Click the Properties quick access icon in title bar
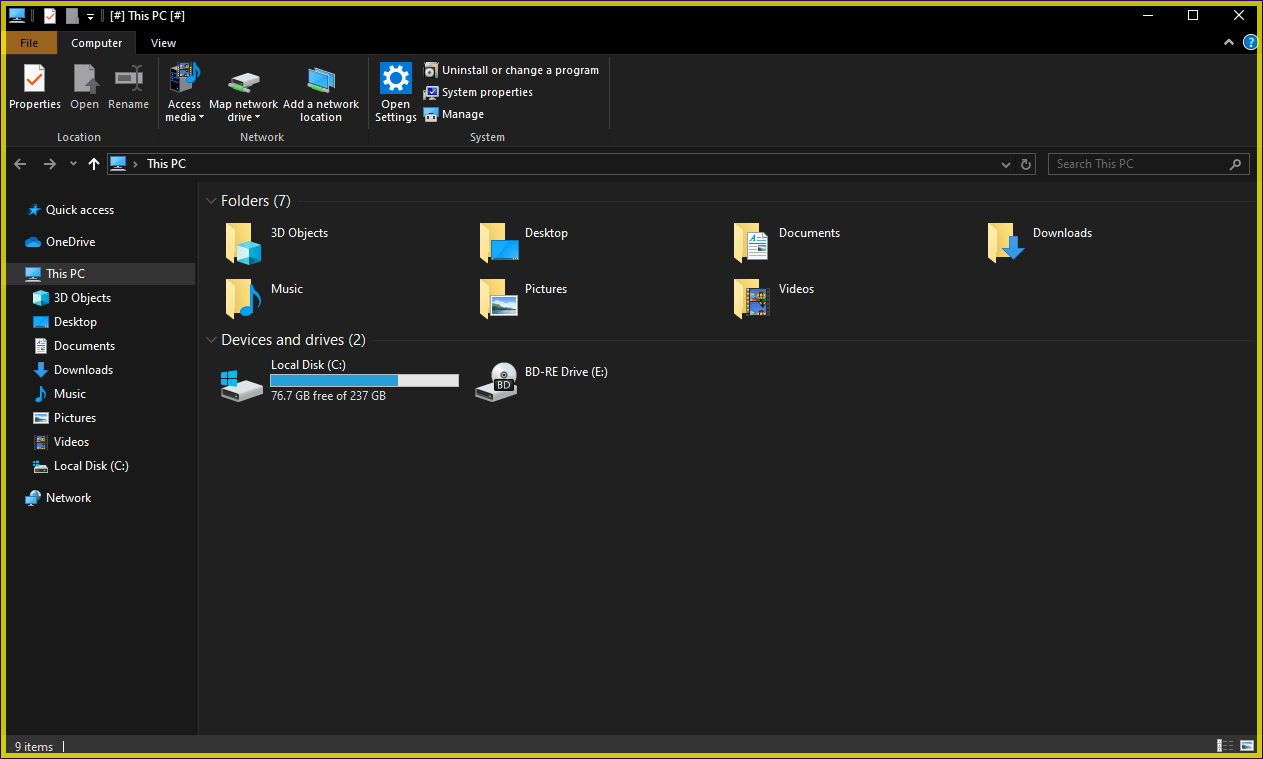 coord(50,16)
